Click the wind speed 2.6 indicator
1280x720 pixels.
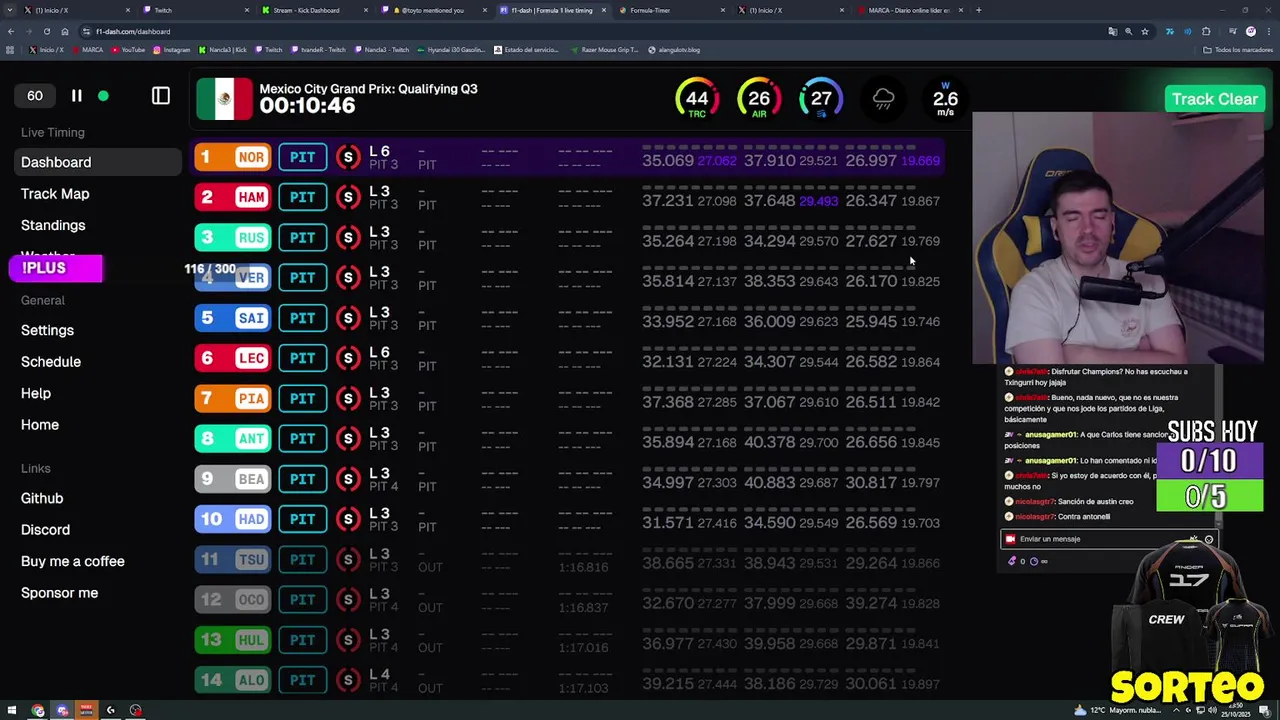[x=945, y=99]
